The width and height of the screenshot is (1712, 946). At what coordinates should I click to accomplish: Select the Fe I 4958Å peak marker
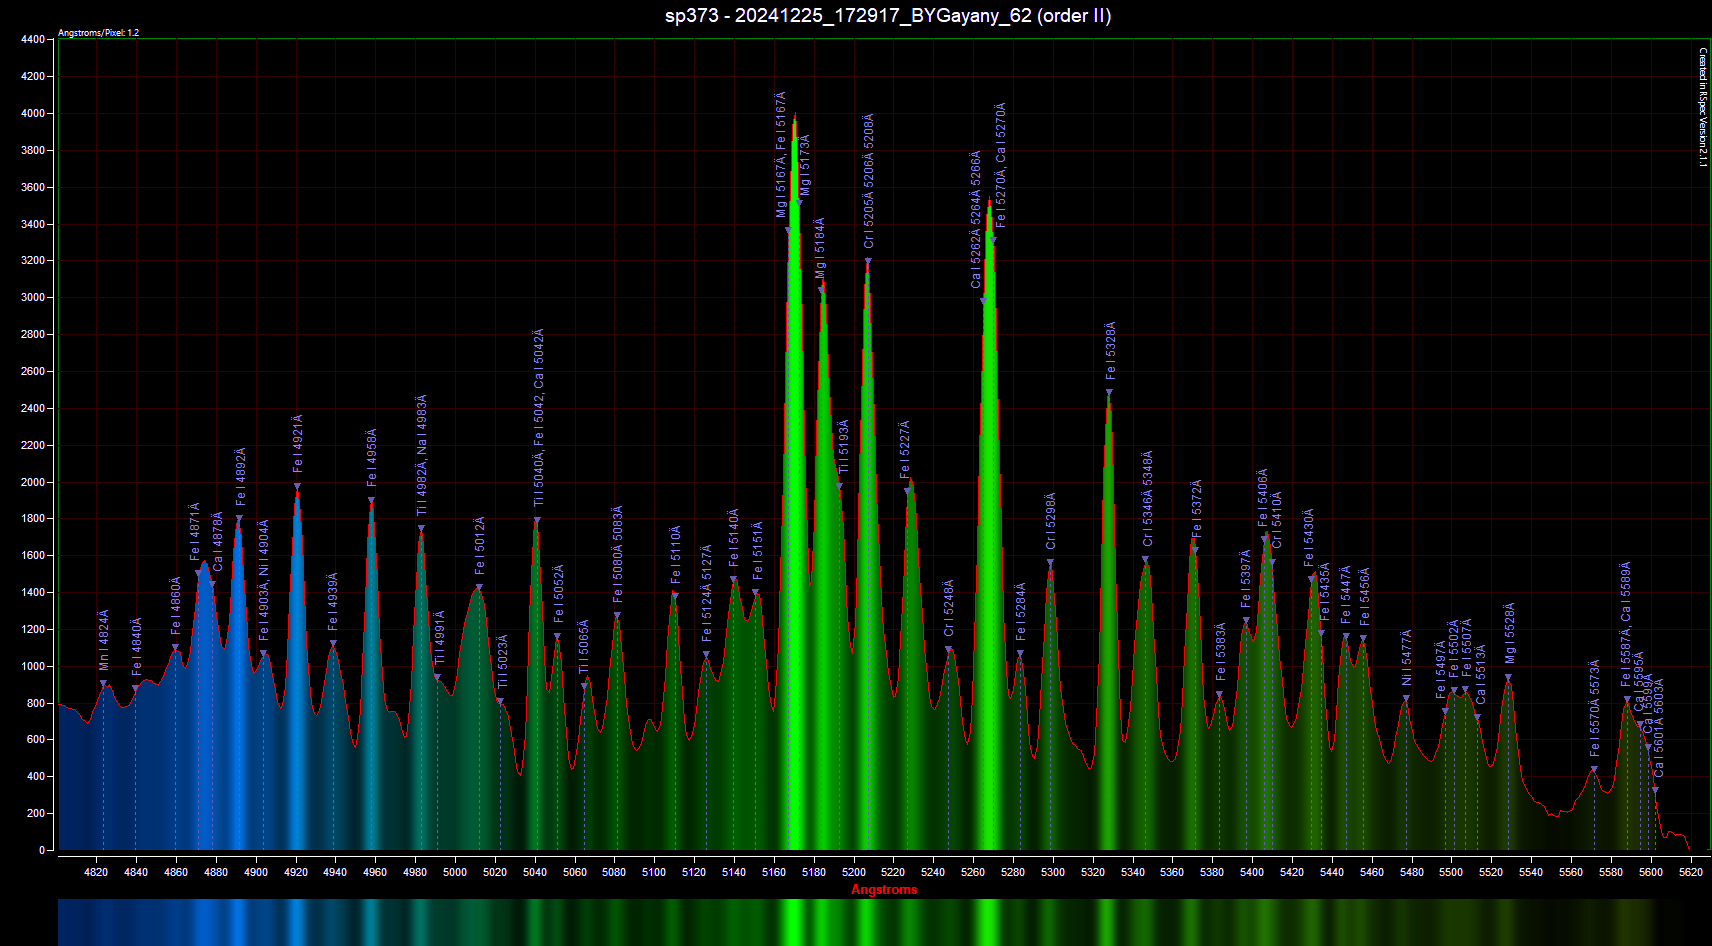[x=371, y=501]
